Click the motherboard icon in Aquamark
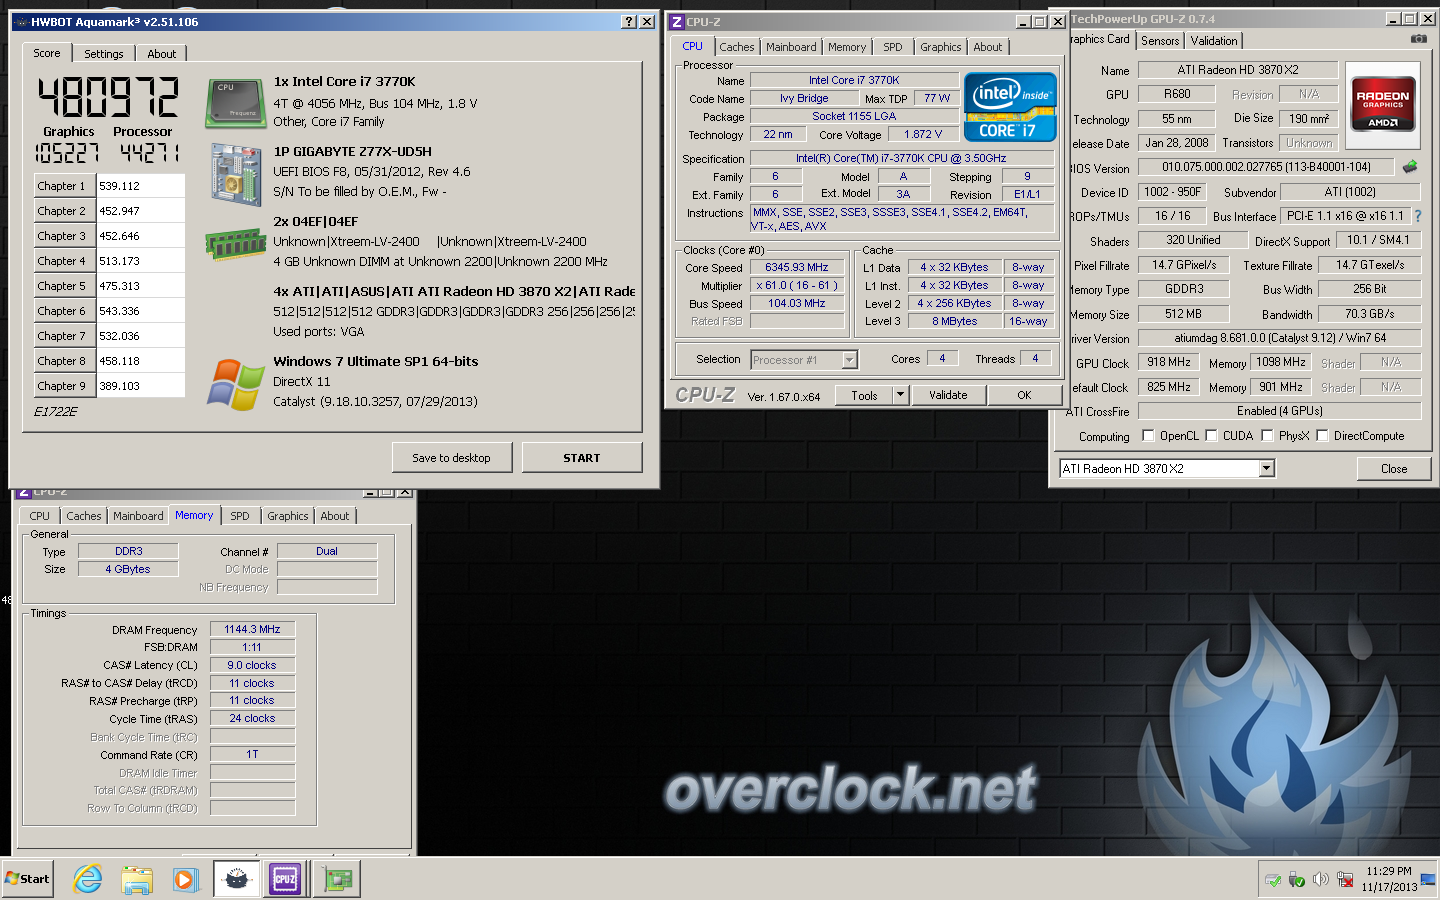The image size is (1440, 900). (236, 175)
